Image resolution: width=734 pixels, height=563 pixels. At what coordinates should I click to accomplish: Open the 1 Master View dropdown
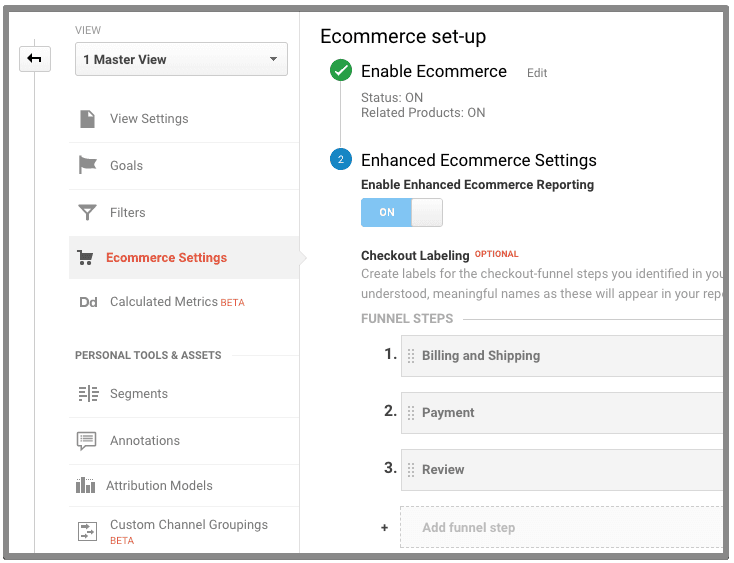[x=181, y=59]
